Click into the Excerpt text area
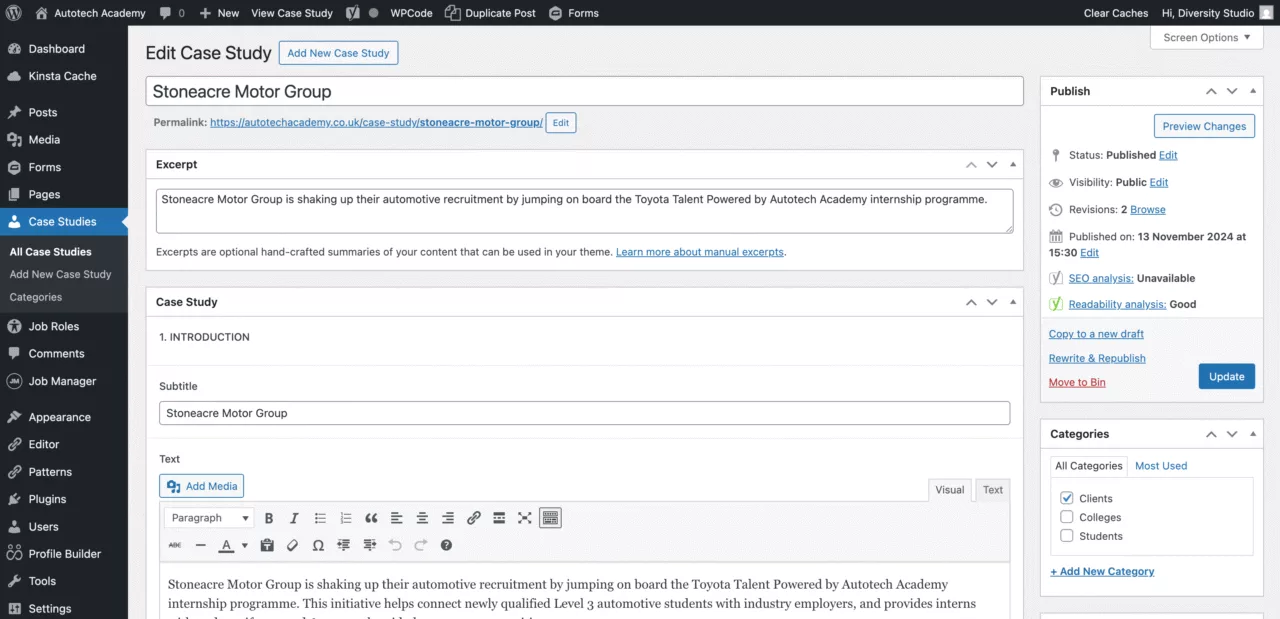Screen dimensions: 1280x619 pyautogui.click(x=585, y=211)
